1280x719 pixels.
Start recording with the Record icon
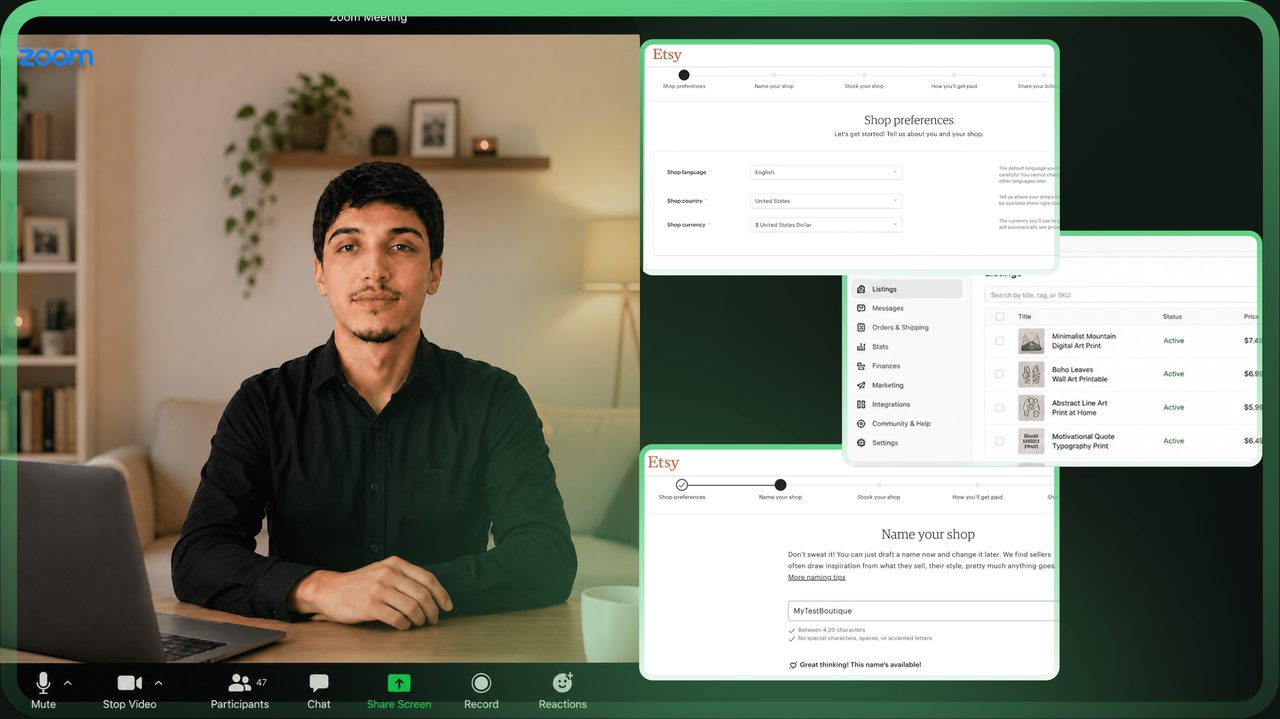pos(481,683)
